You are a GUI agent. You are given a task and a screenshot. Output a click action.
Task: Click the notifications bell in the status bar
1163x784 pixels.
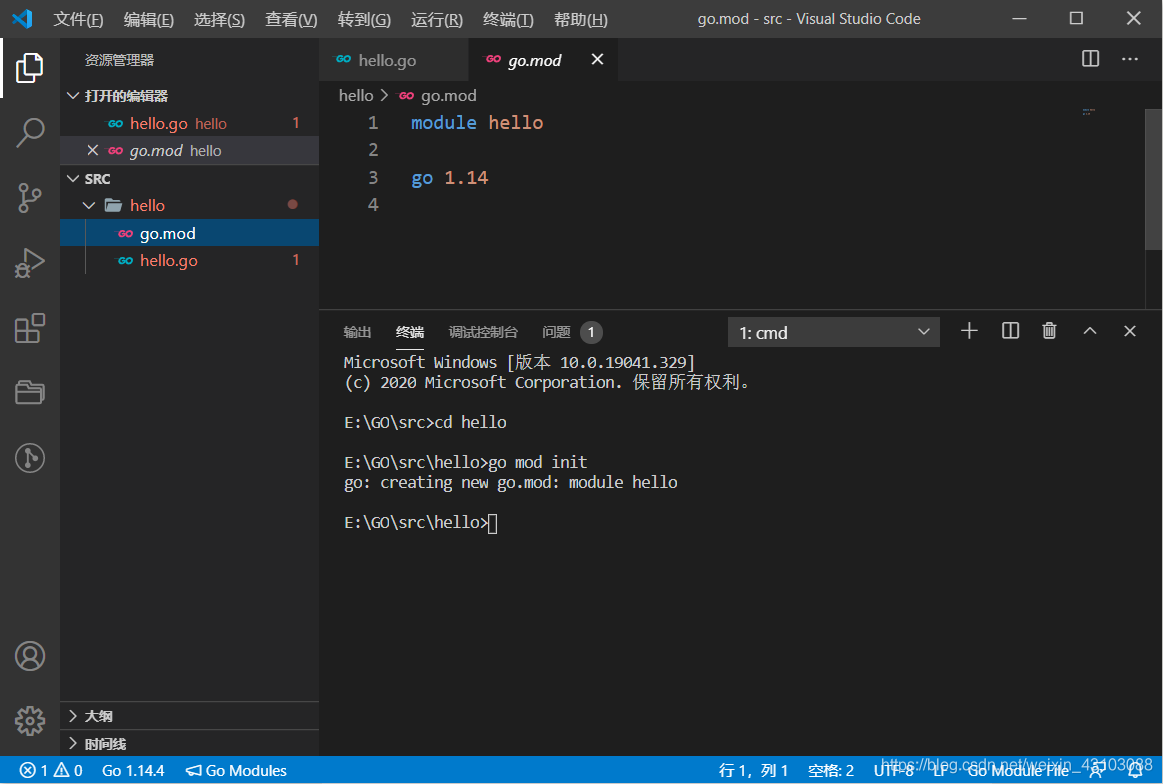[1136, 771]
